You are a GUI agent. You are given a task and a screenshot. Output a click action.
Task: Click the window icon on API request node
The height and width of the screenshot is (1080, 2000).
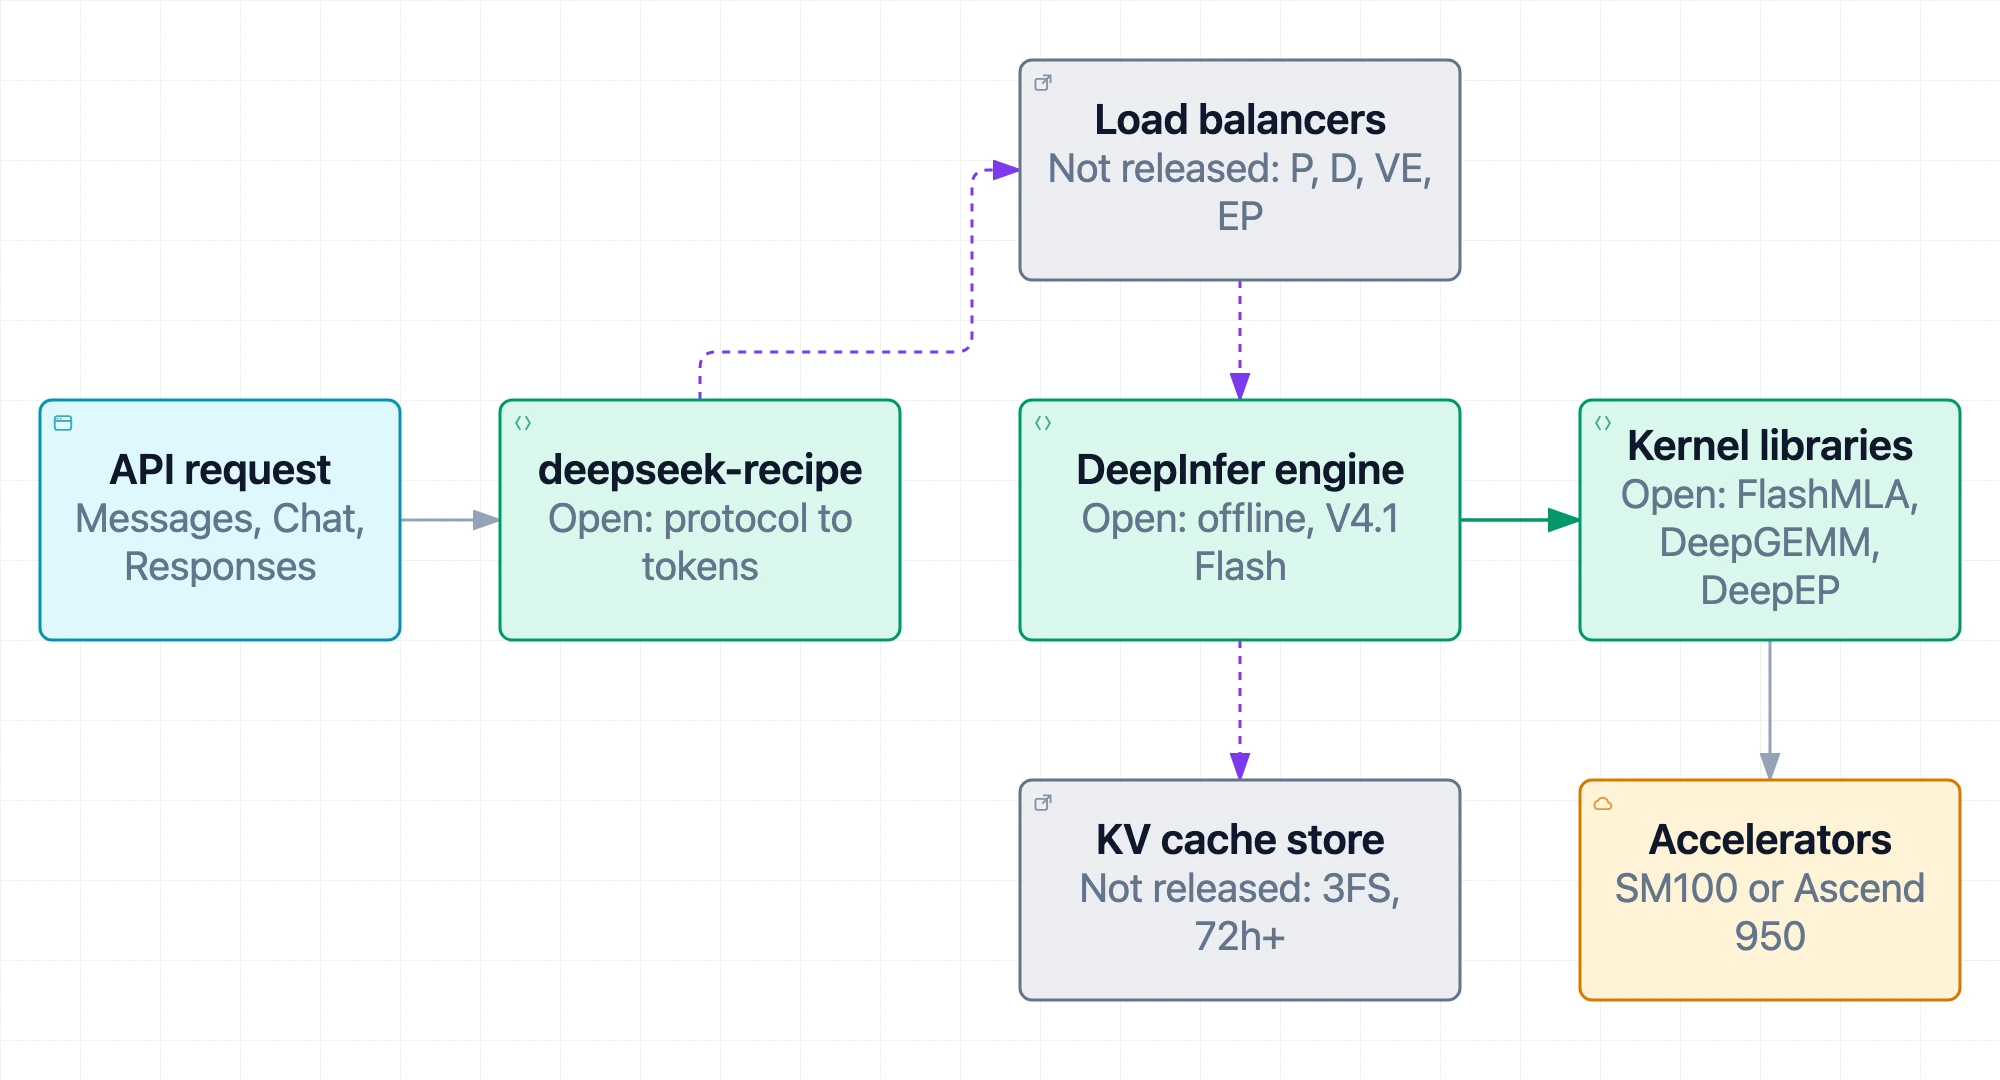63,423
